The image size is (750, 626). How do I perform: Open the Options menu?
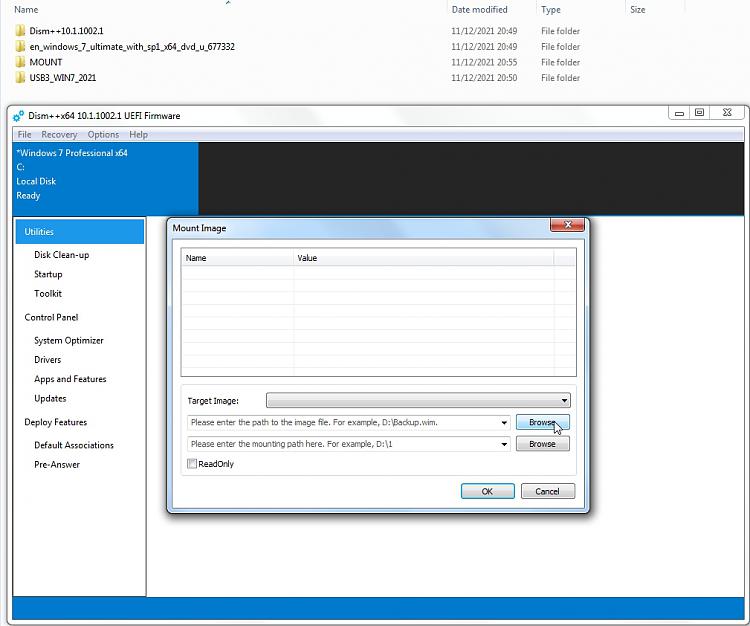pos(103,134)
